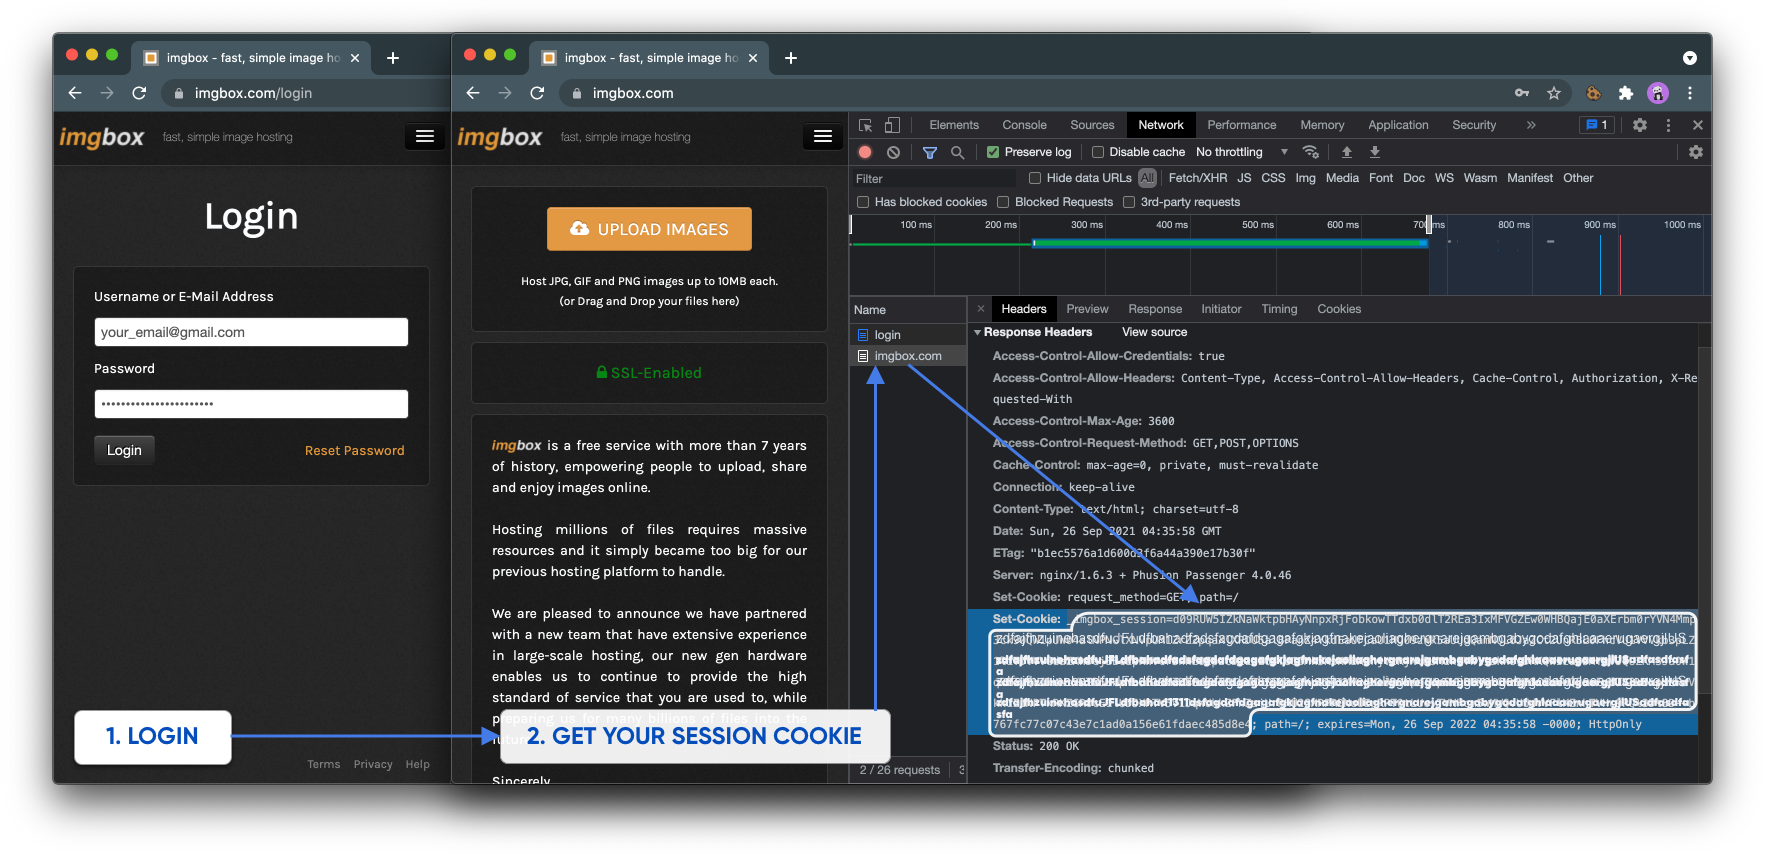This screenshot has height=853, width=1765.
Task: Close the request details pane with the X
Action: 981,309
